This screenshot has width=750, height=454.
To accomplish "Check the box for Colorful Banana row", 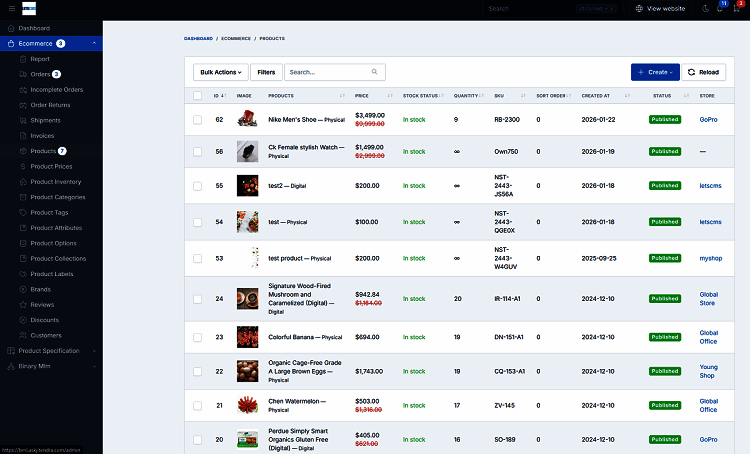I will (198, 337).
